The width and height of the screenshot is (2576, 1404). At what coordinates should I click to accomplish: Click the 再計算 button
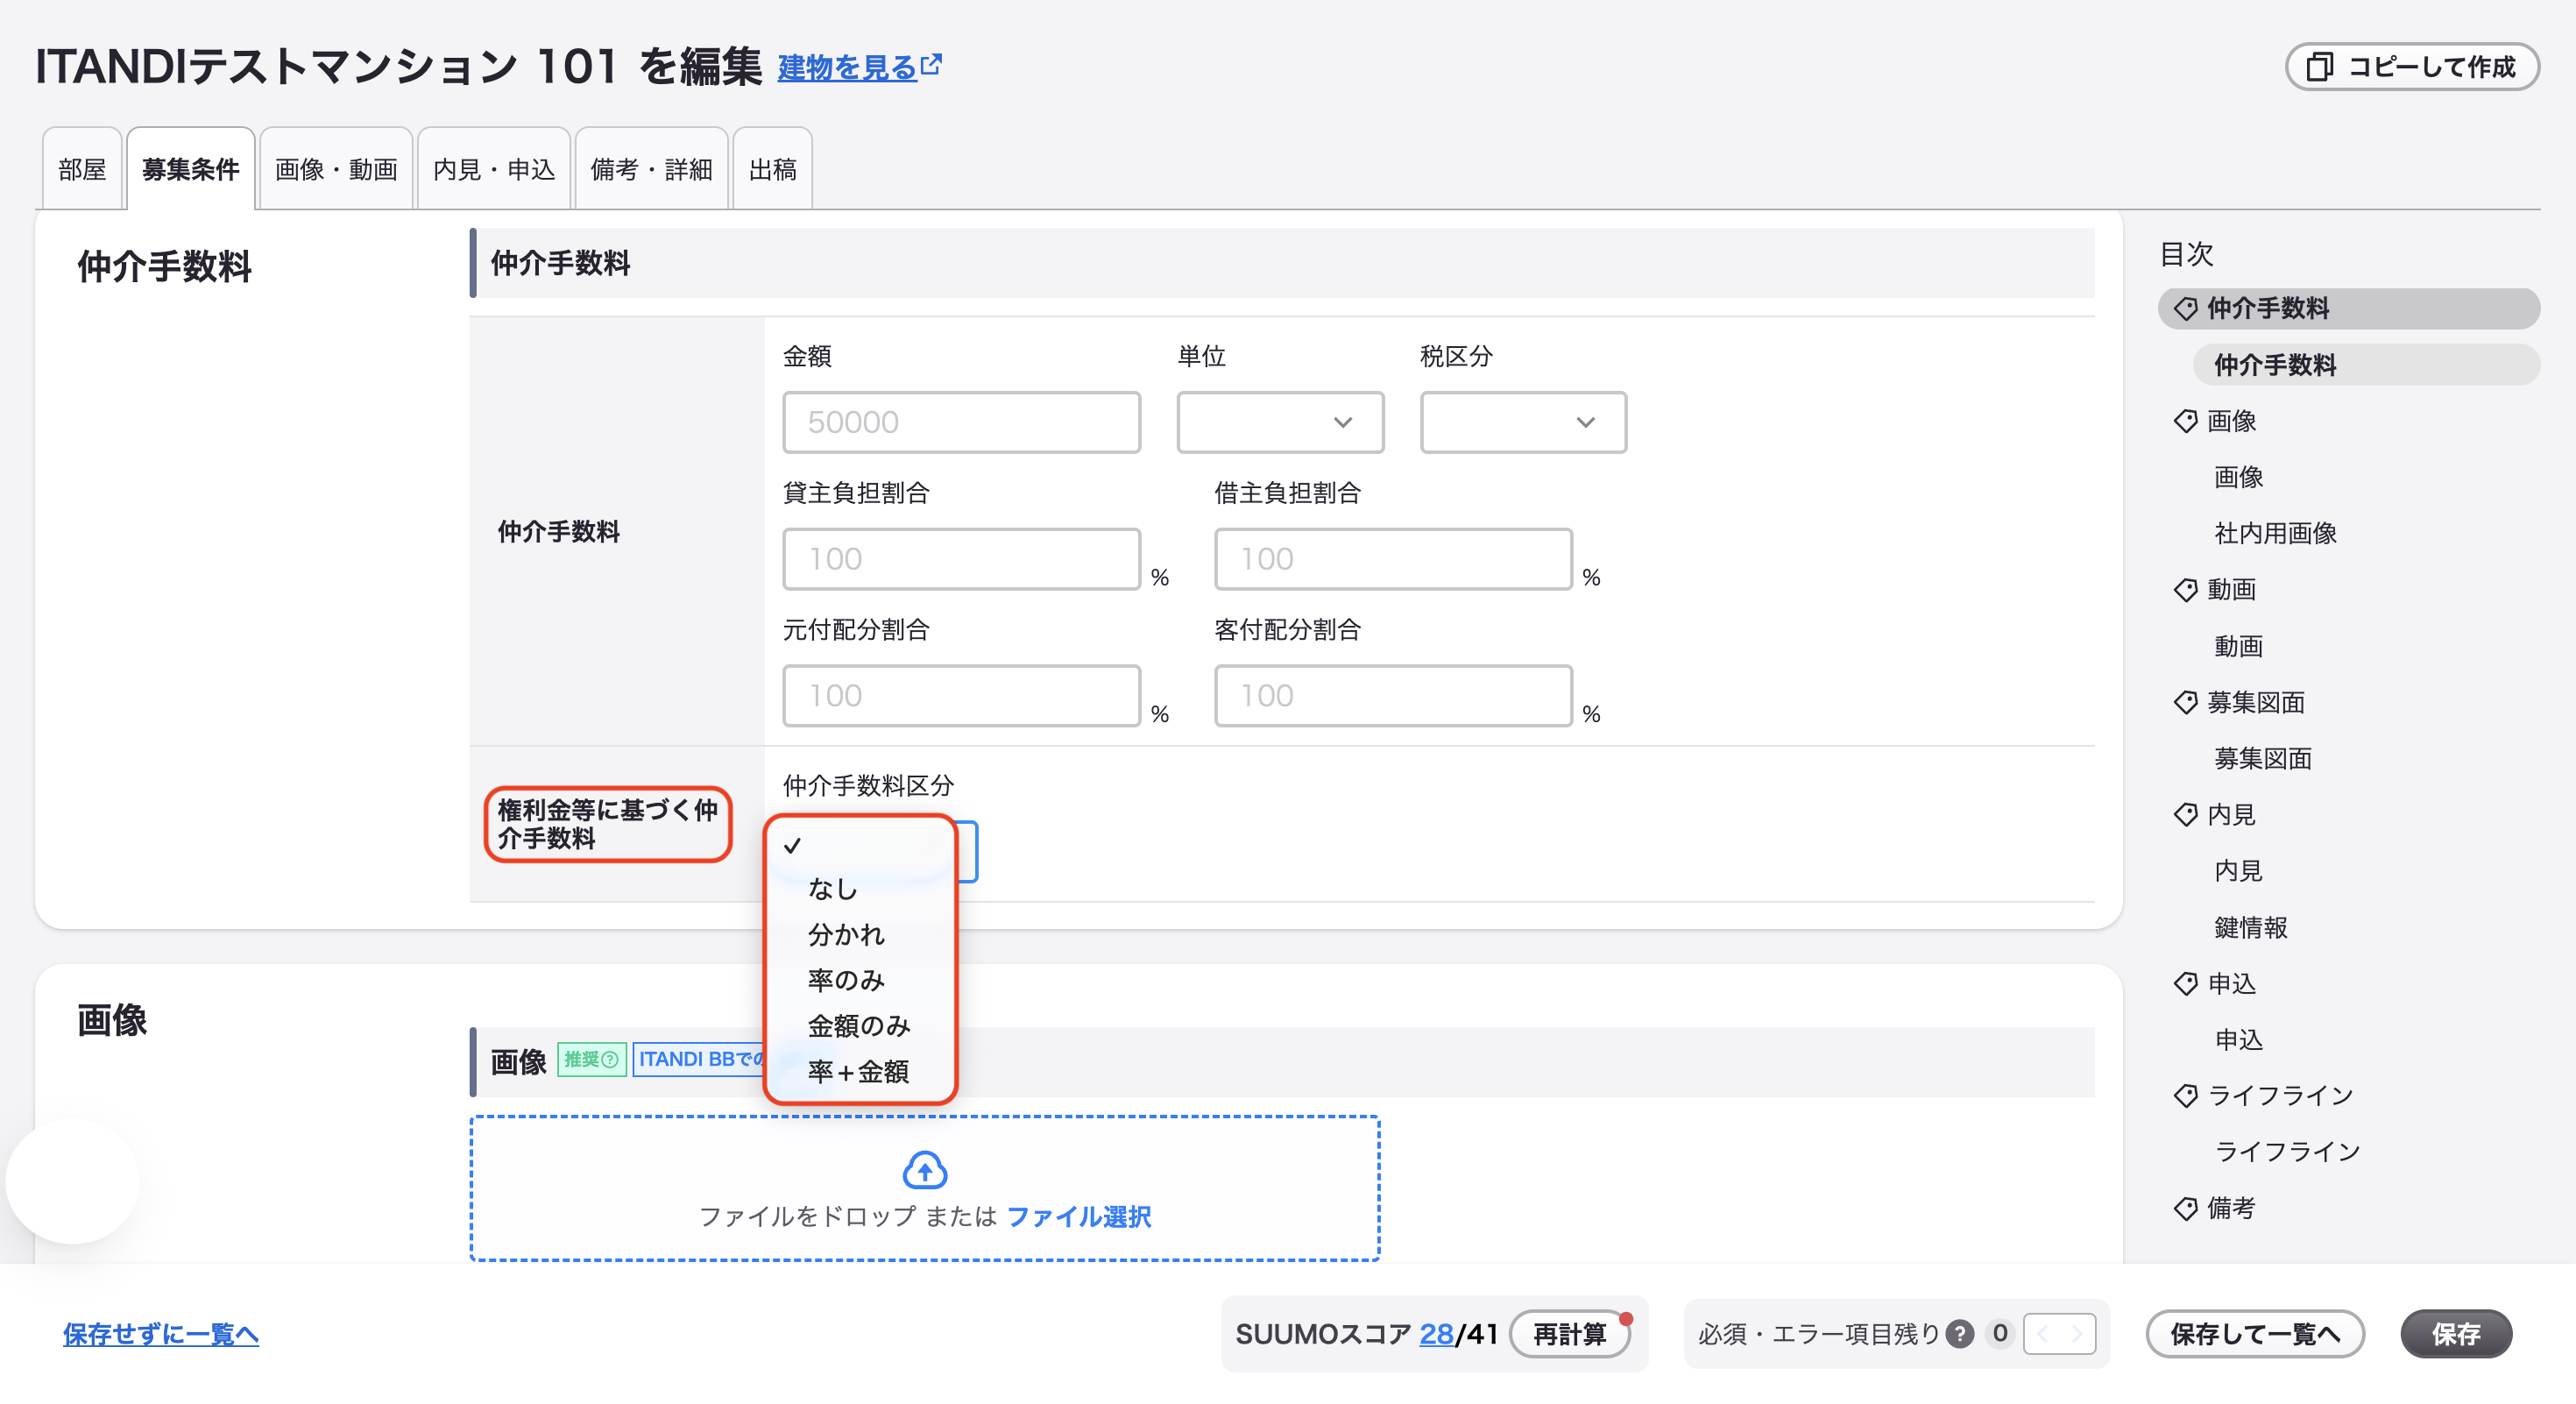[x=1570, y=1334]
